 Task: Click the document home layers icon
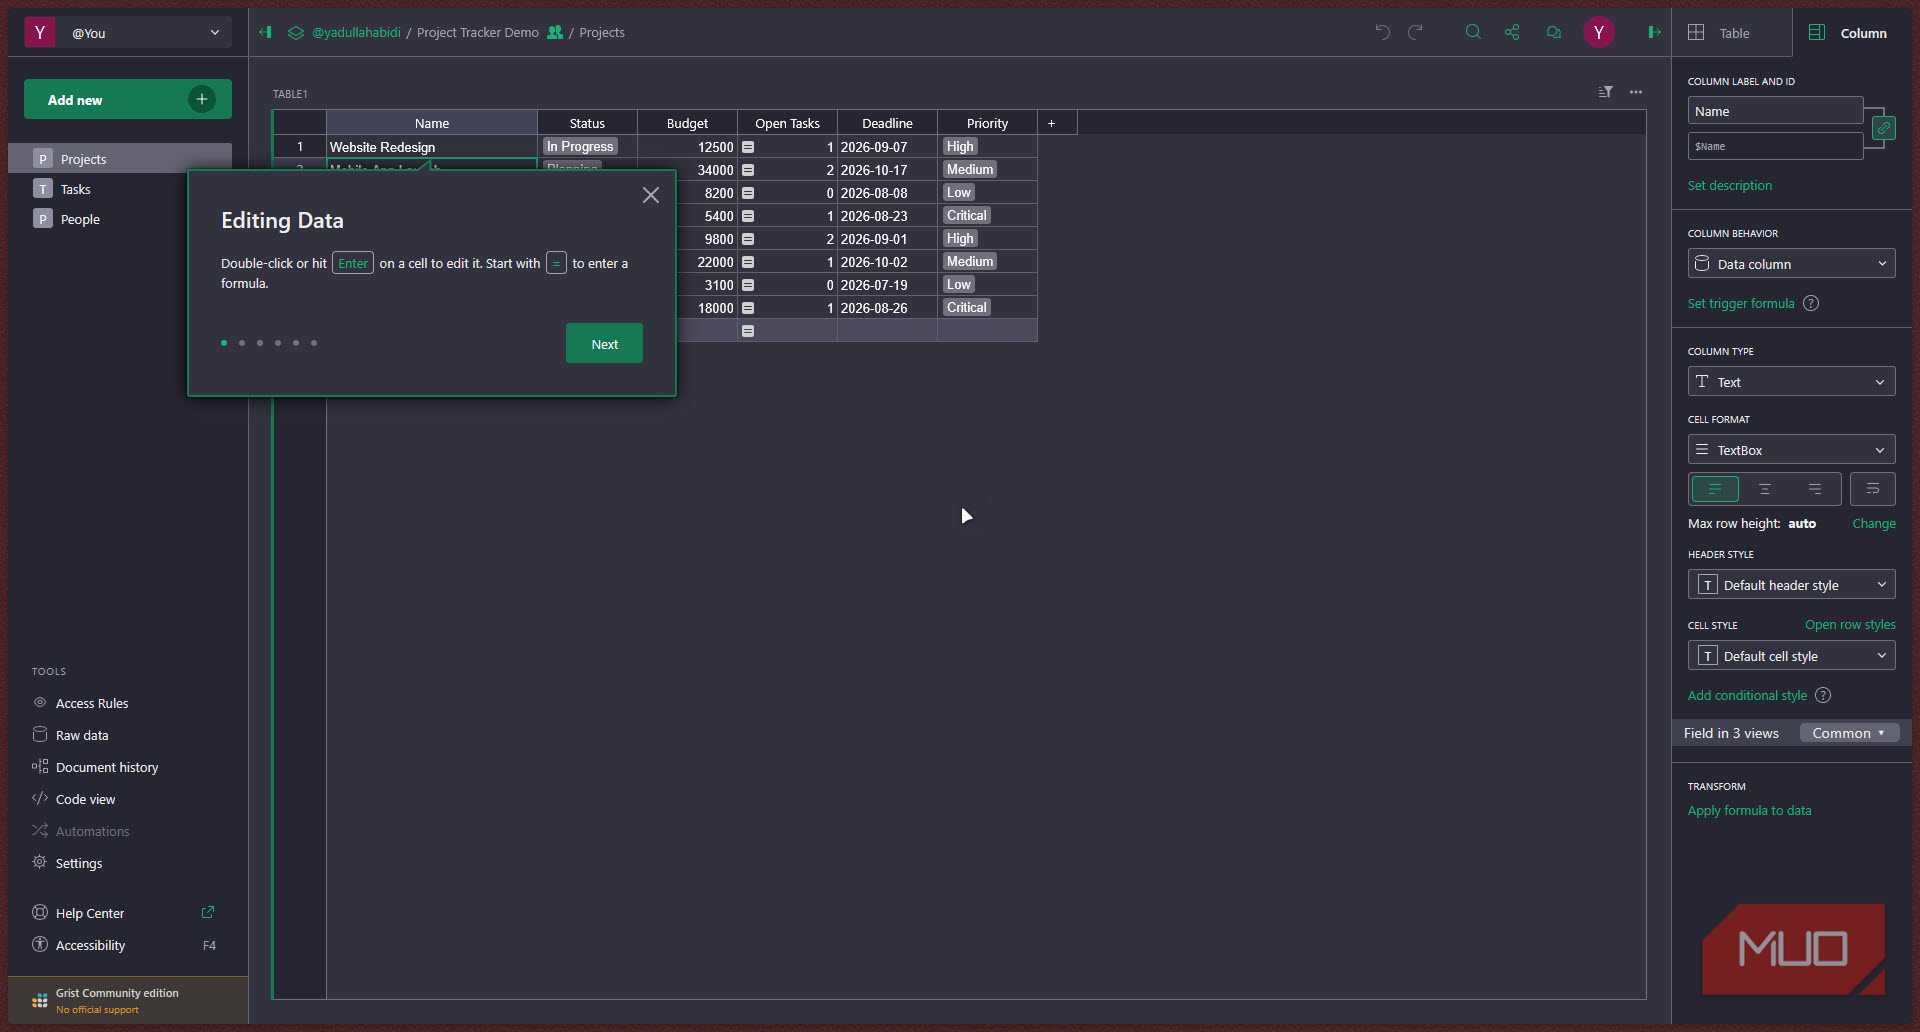tap(295, 32)
